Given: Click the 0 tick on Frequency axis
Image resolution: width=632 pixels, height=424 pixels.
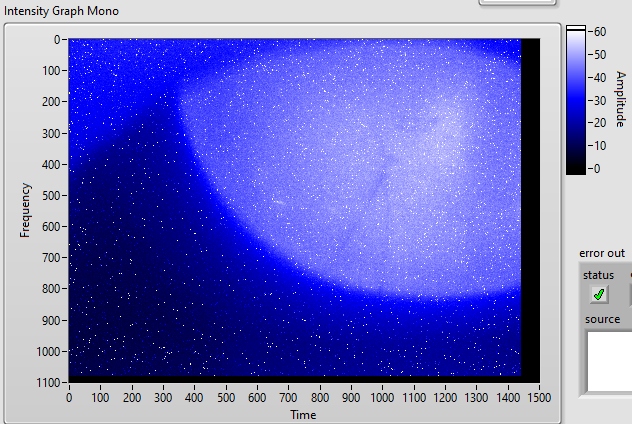Looking at the screenshot, I should pyautogui.click(x=57, y=39).
